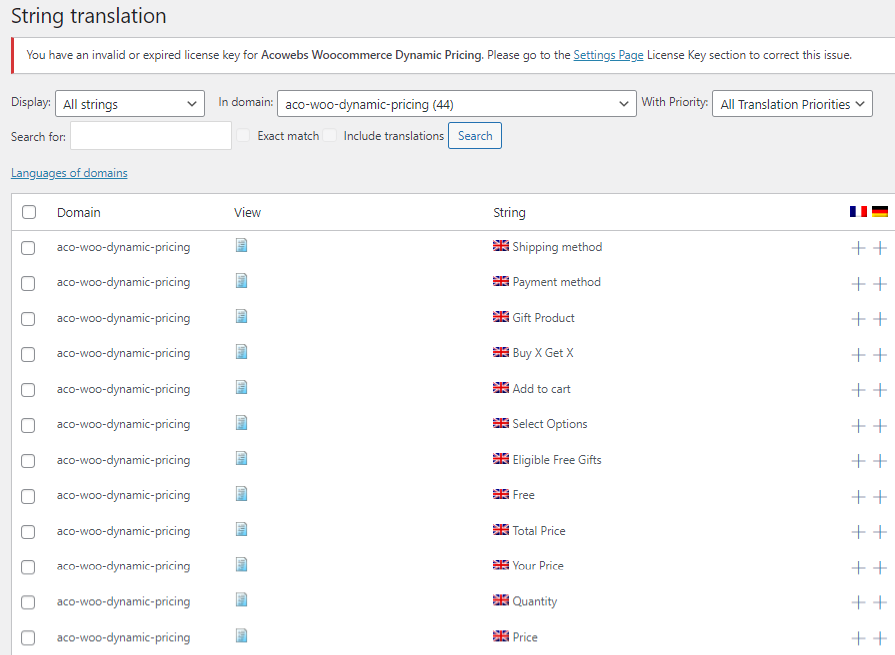Add French translation for Add to cart
The image size is (895, 655).
[858, 390]
